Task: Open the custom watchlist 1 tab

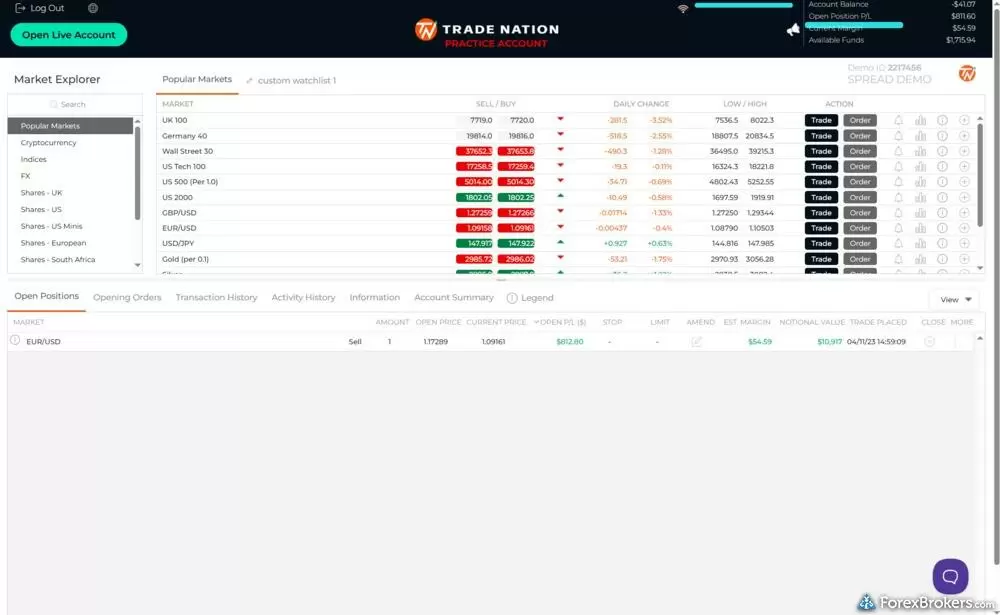Action: pyautogui.click(x=297, y=80)
